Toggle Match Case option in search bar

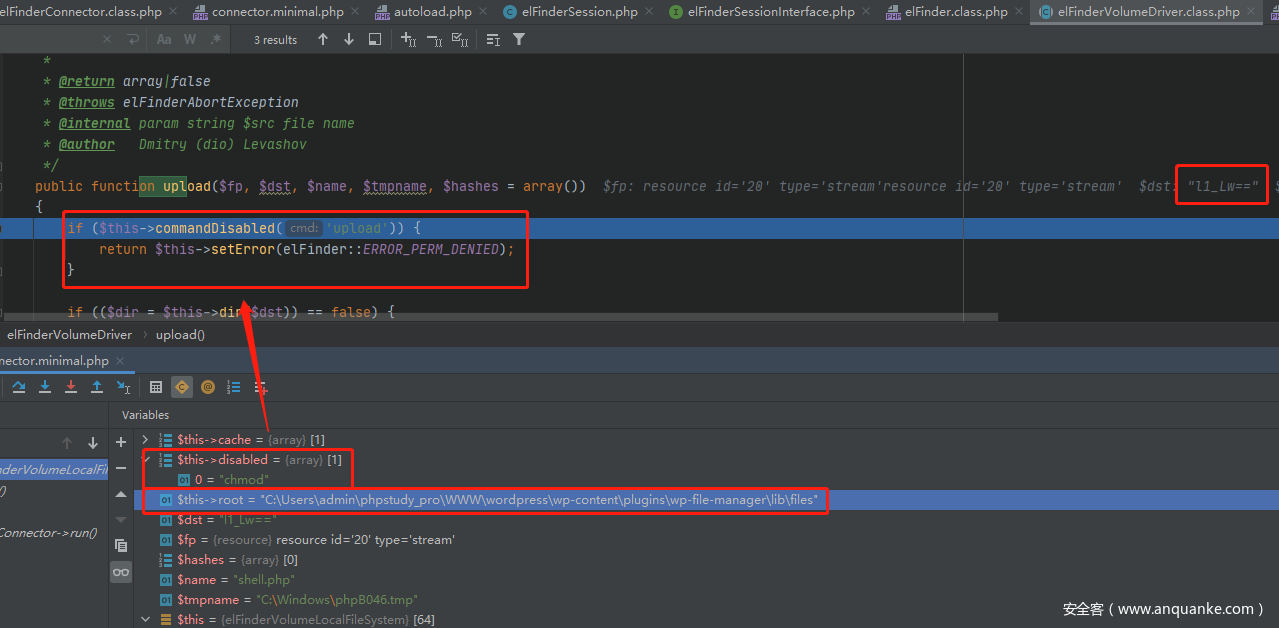pyautogui.click(x=165, y=40)
